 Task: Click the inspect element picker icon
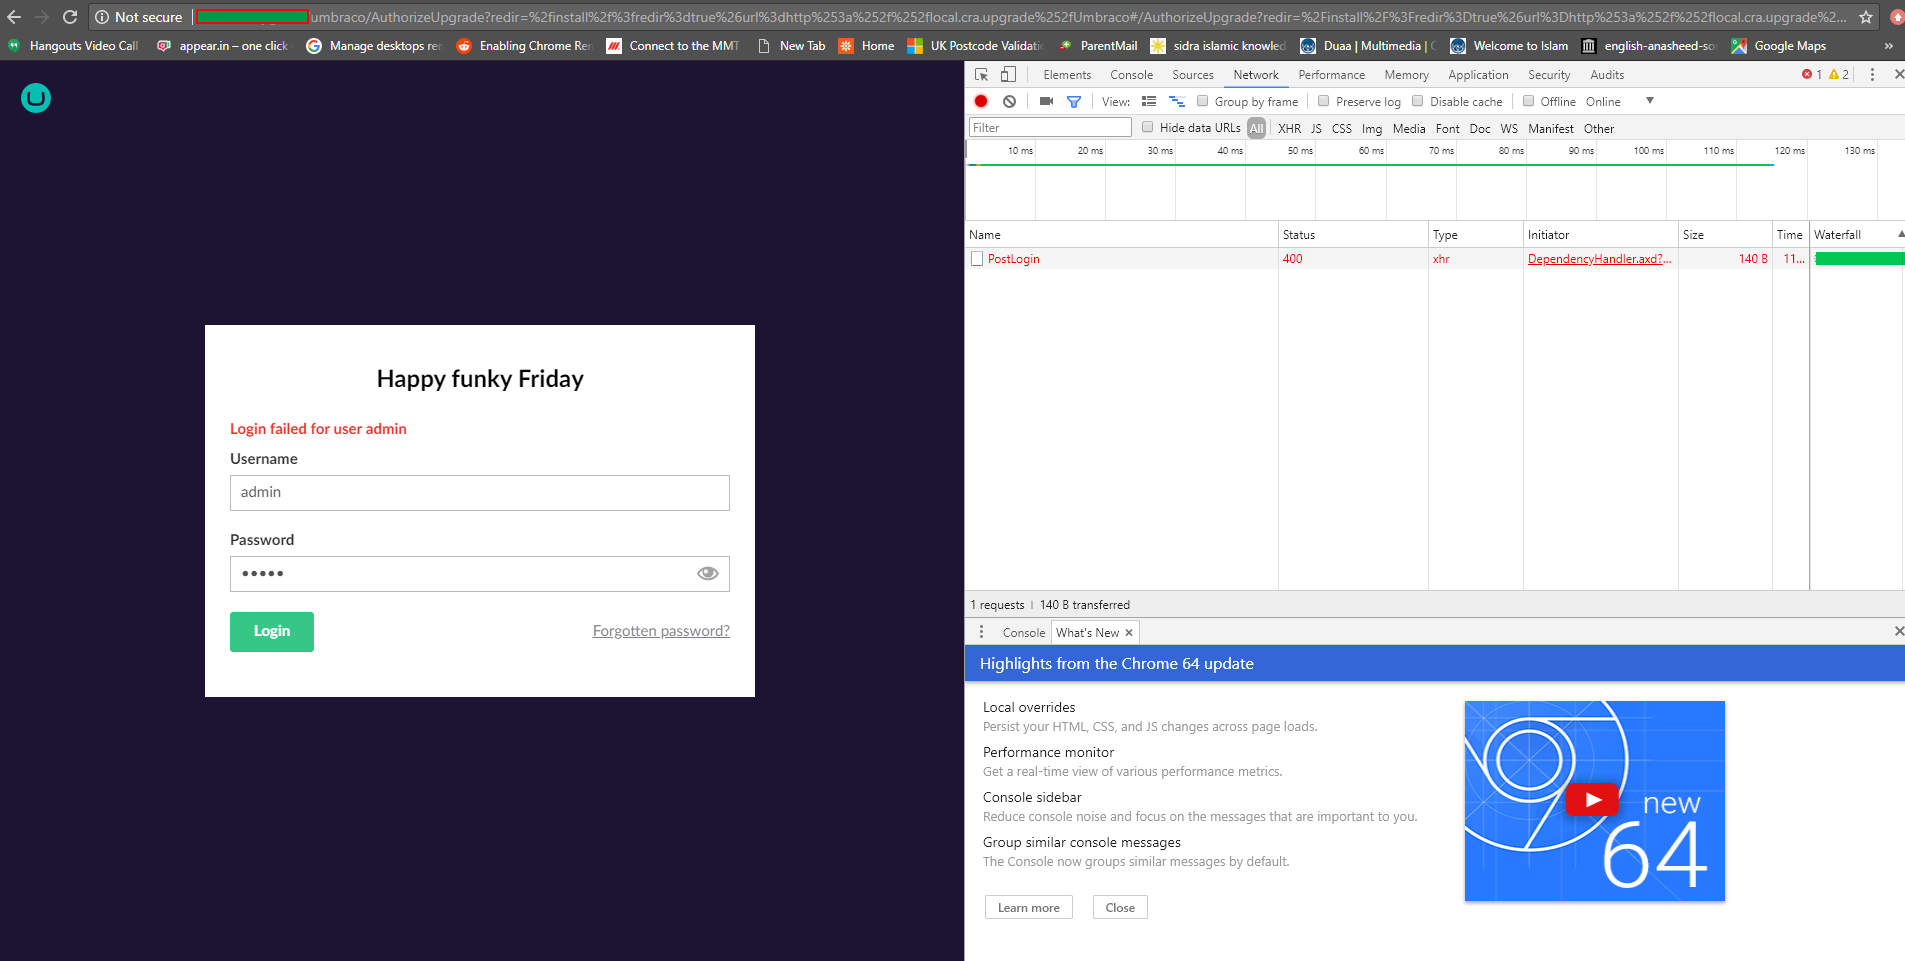coord(981,75)
